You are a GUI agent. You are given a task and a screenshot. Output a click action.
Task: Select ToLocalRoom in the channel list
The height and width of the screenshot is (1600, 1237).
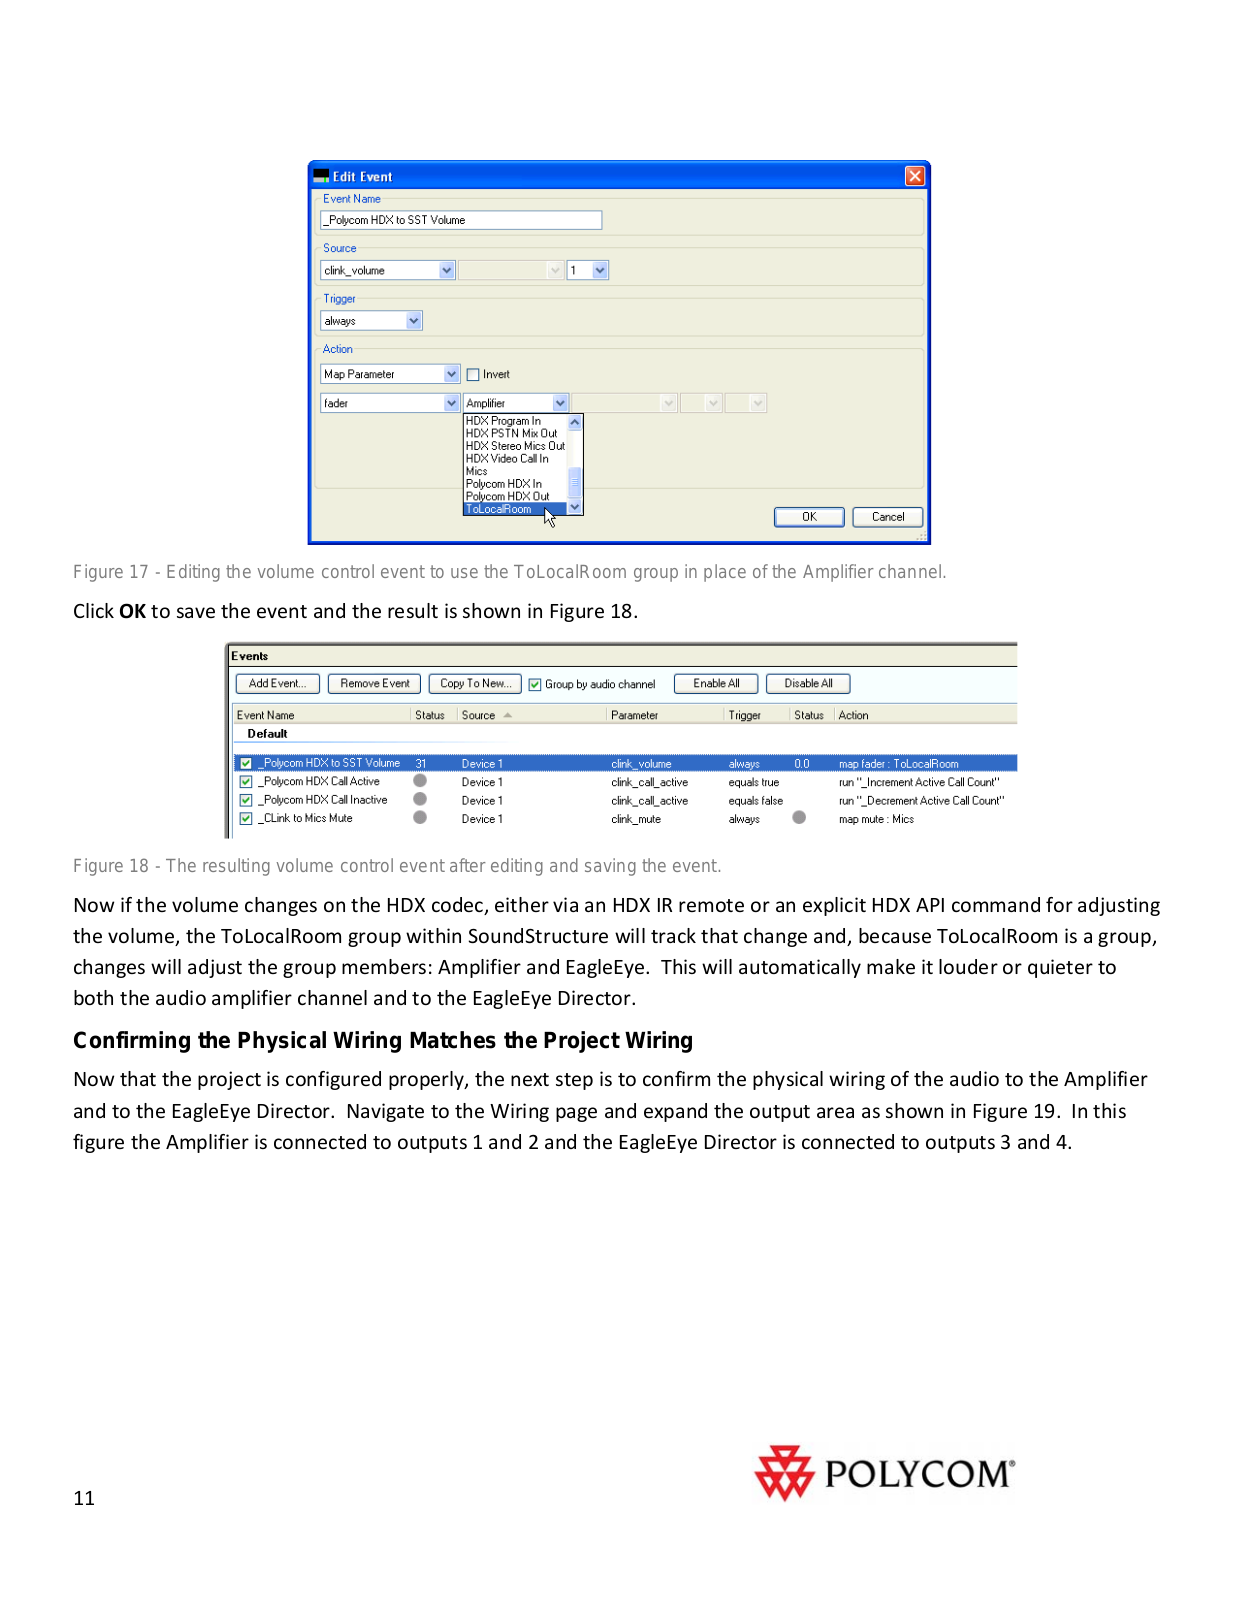tap(515, 509)
